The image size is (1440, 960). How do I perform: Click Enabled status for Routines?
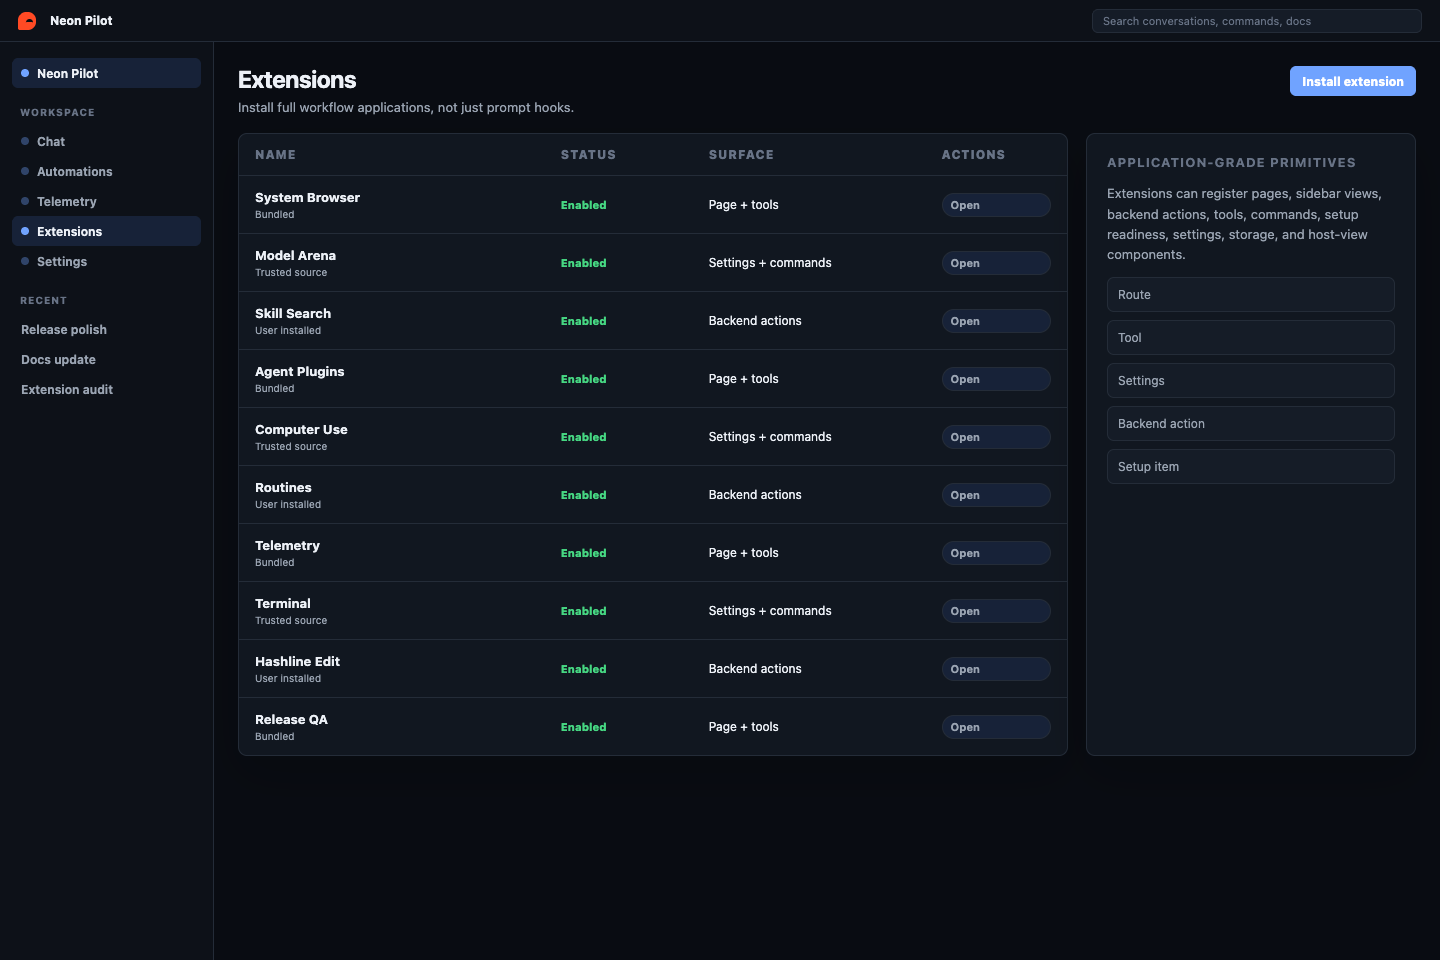(x=583, y=495)
